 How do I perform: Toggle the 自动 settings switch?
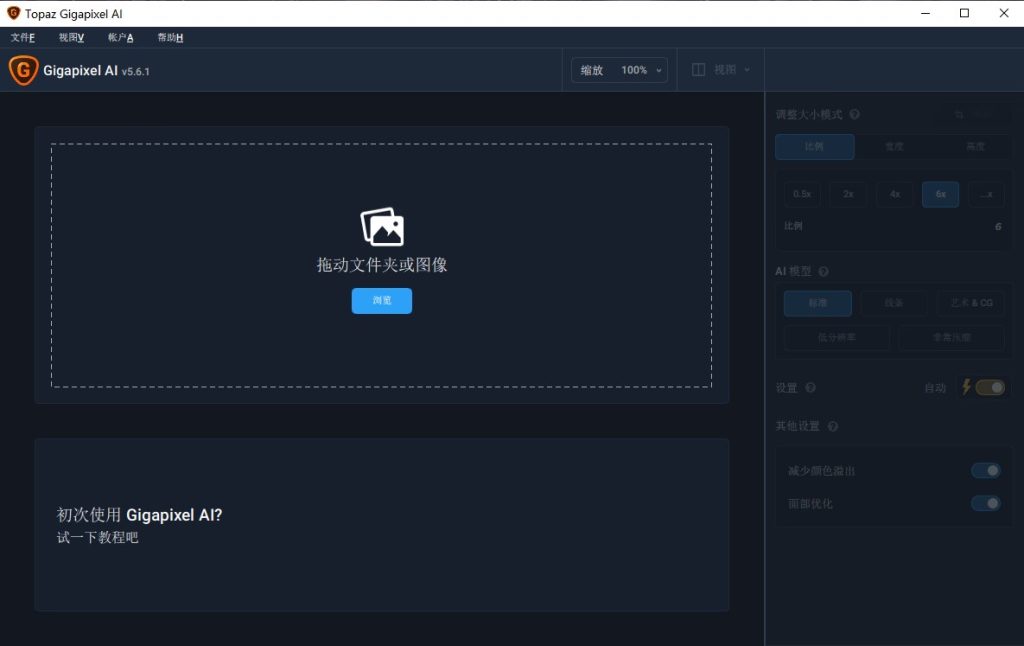pyautogui.click(x=990, y=387)
